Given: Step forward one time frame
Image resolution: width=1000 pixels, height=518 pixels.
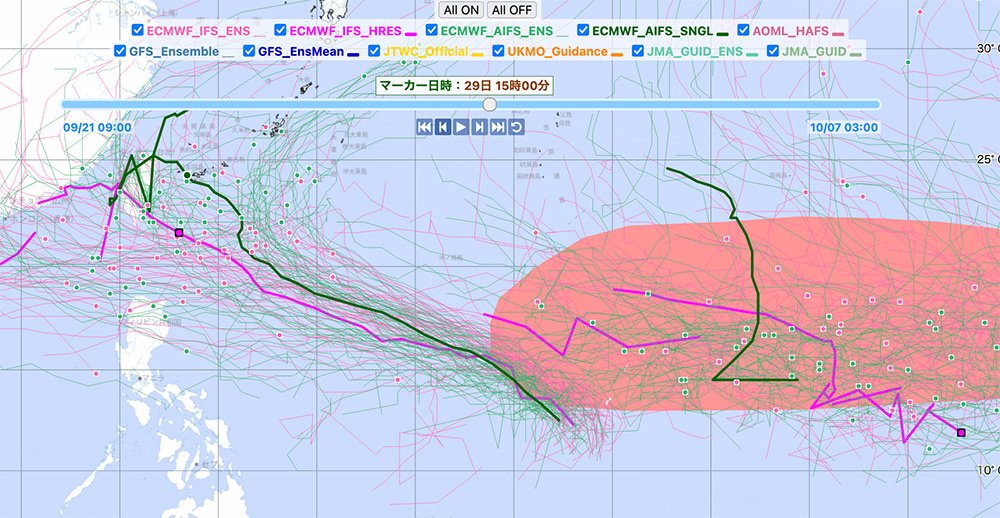Looking at the screenshot, I should (480, 127).
